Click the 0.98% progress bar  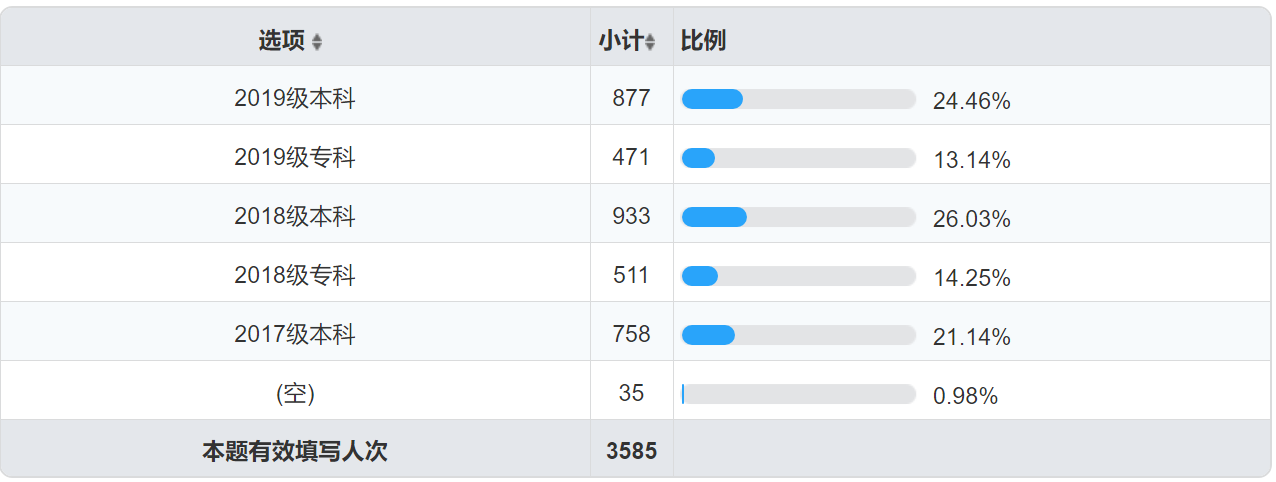798,394
